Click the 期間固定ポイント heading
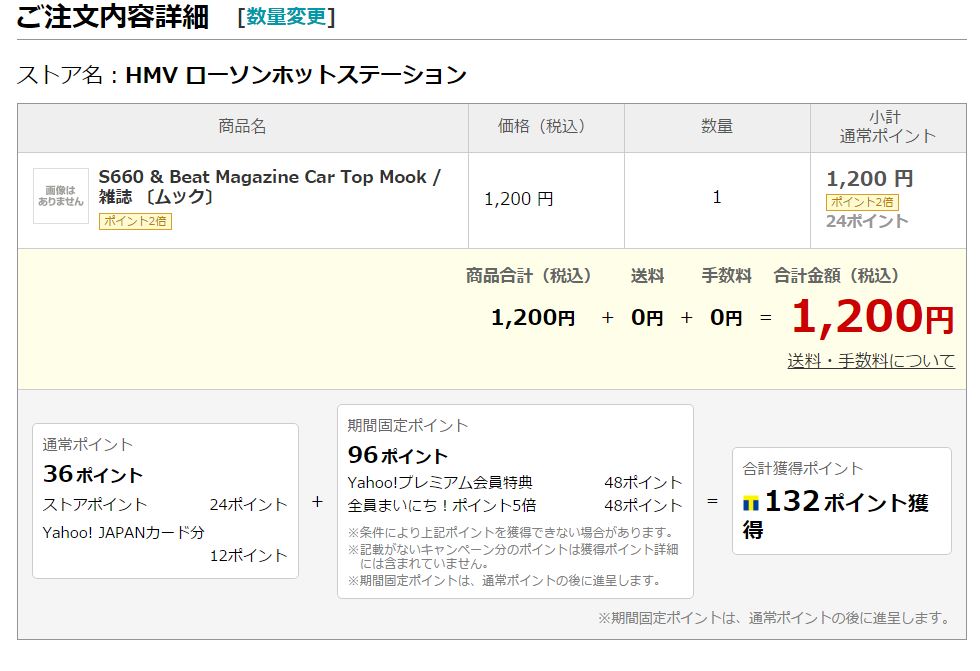The image size is (980, 671). [408, 426]
